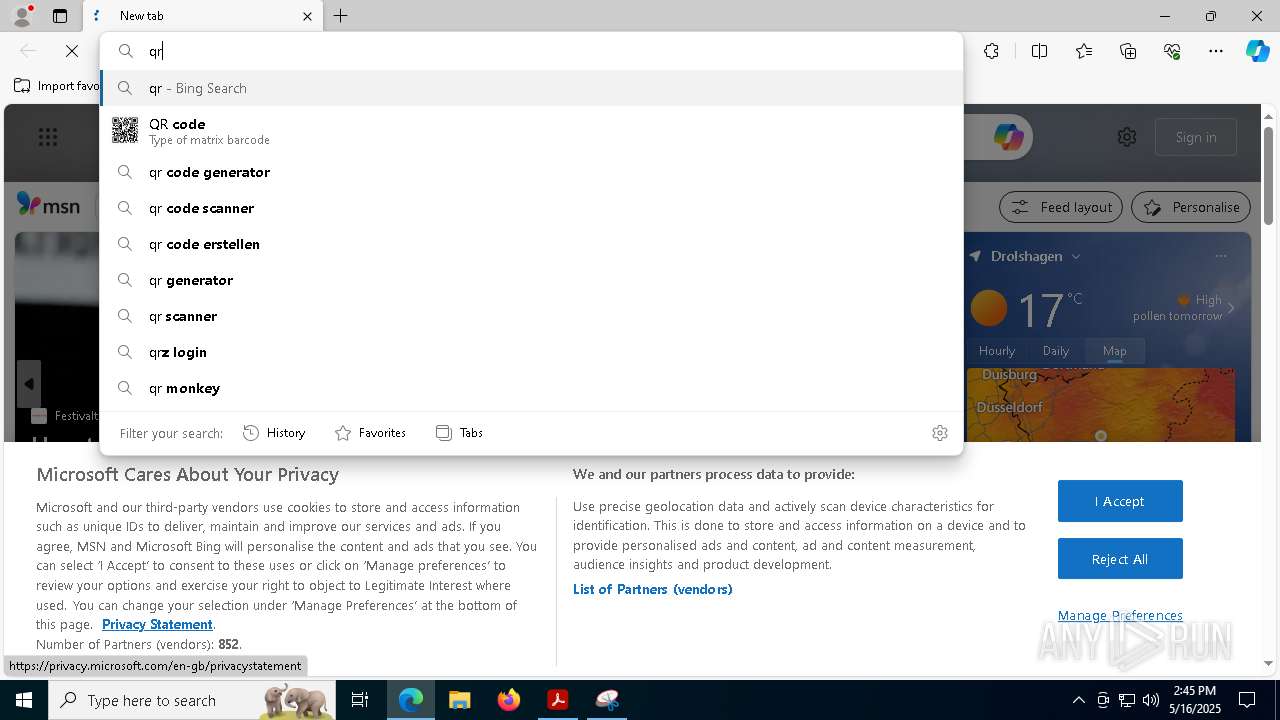
Task: Open Task View on taskbar
Action: point(361,700)
